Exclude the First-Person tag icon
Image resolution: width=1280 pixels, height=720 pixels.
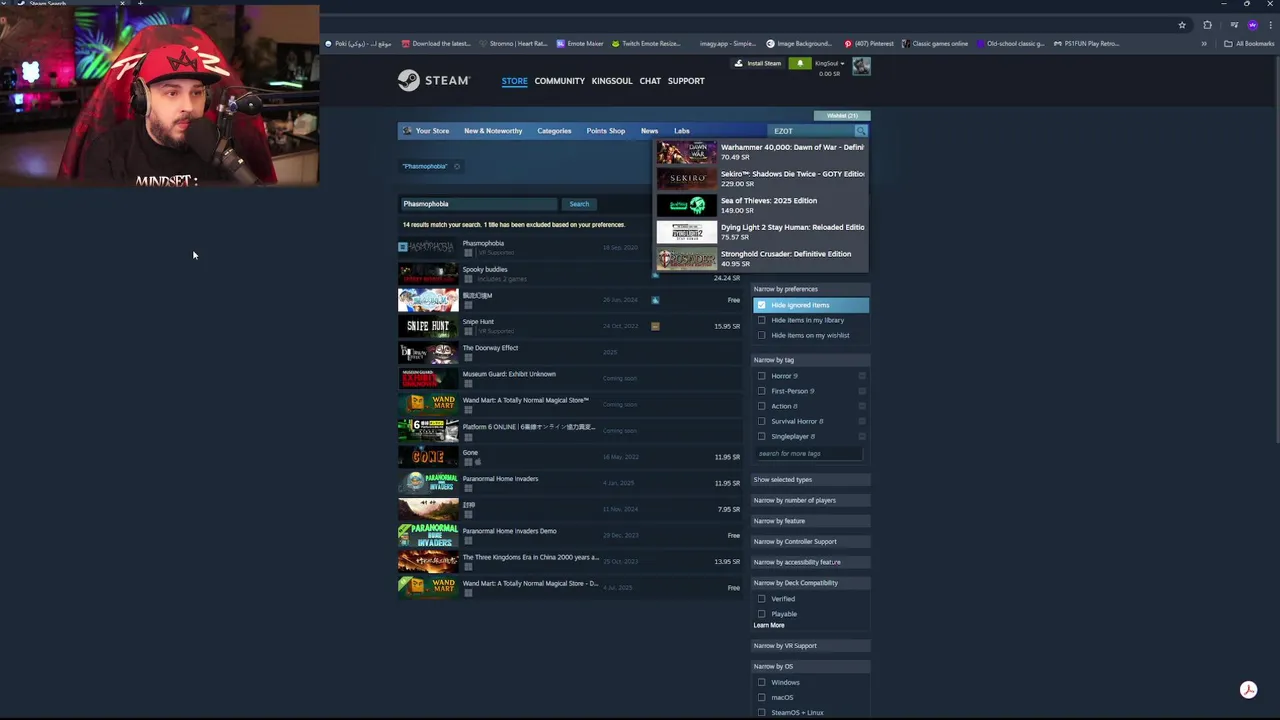coord(862,391)
